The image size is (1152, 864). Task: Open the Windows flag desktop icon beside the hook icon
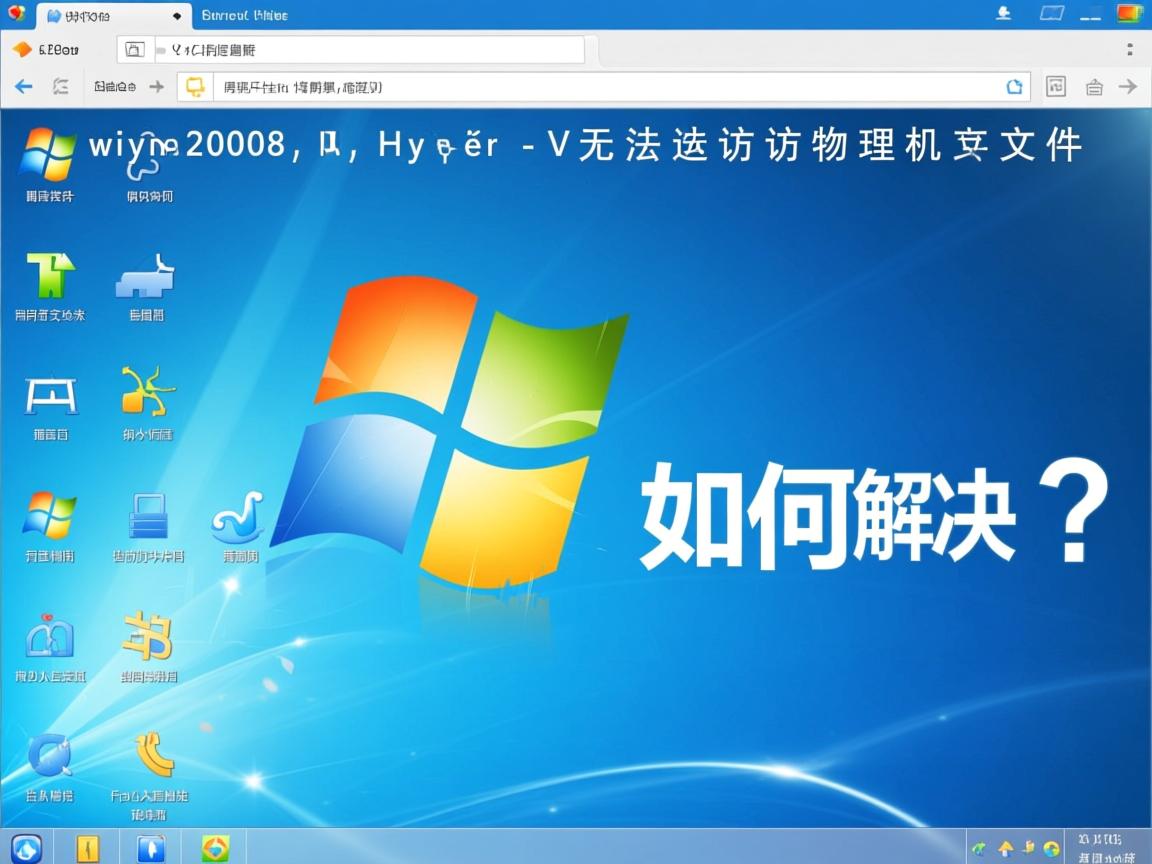pos(48,154)
